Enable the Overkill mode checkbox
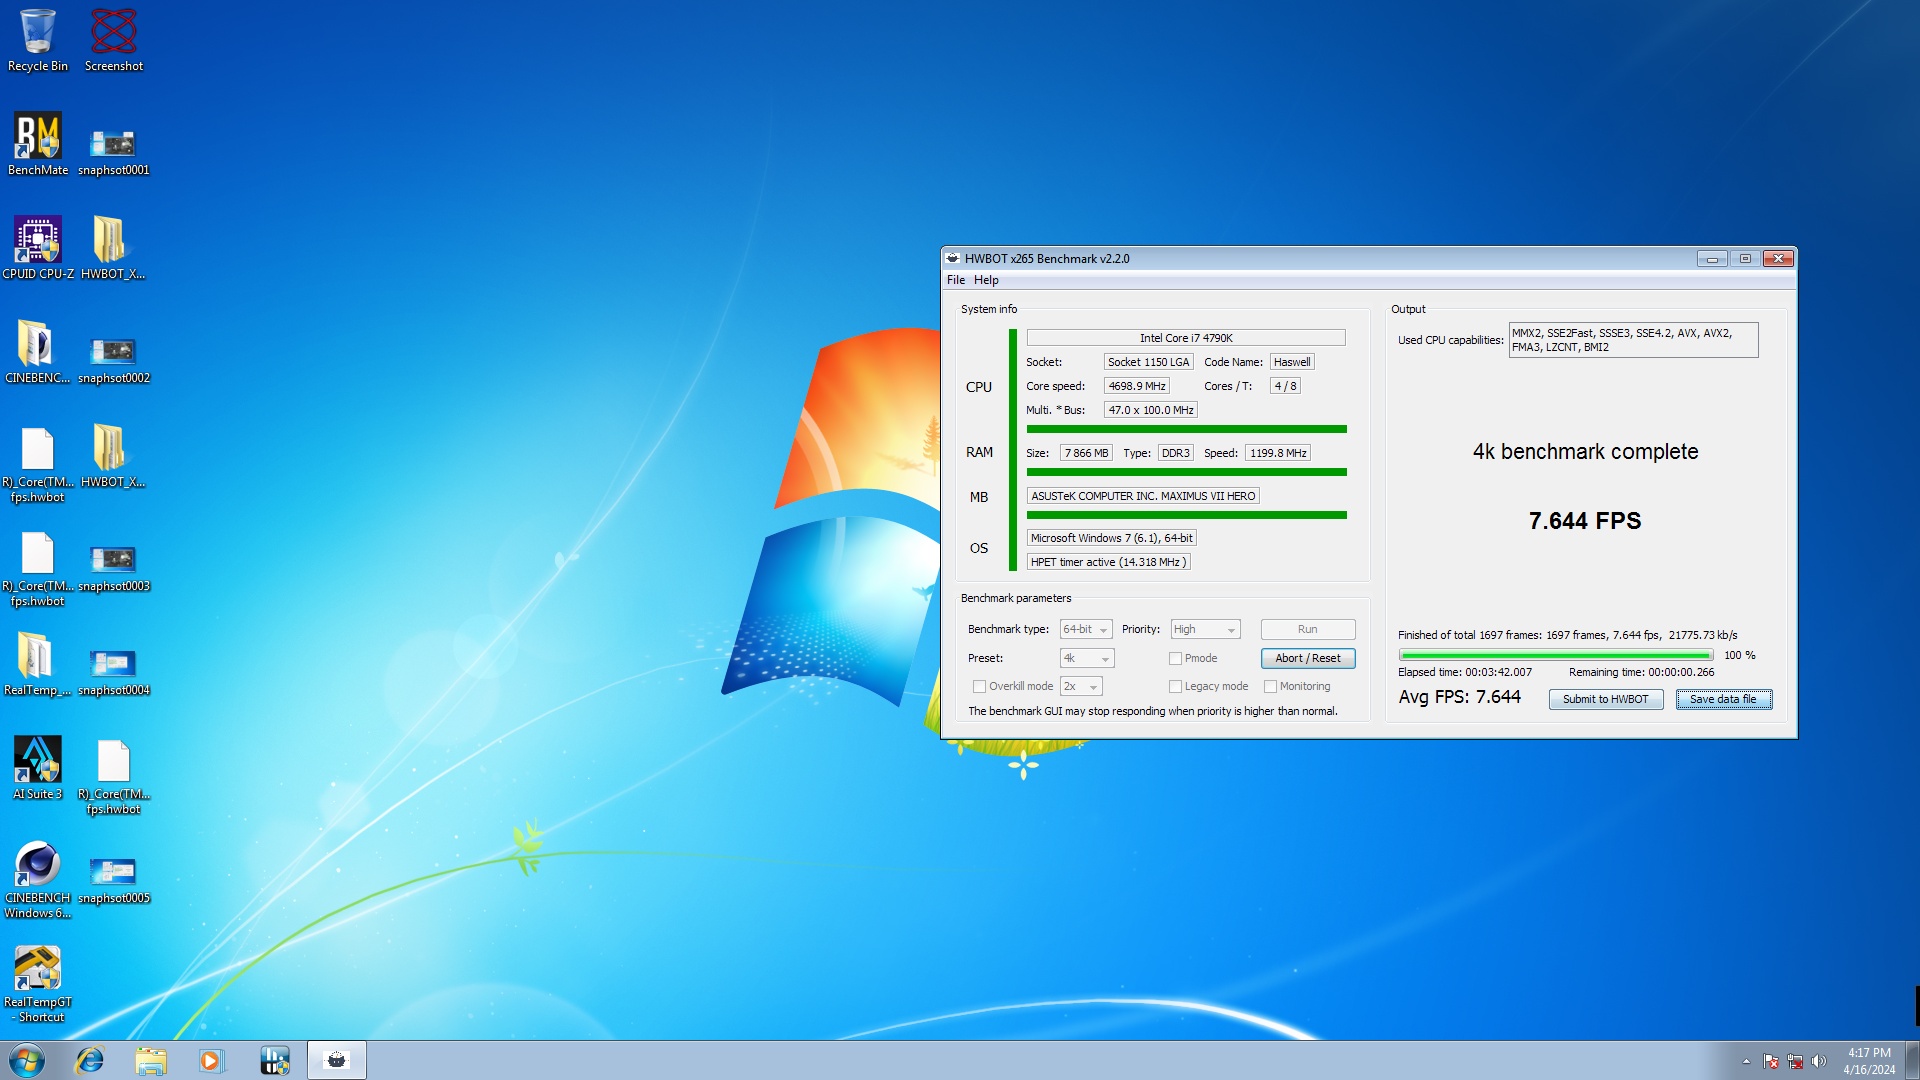 [x=980, y=686]
